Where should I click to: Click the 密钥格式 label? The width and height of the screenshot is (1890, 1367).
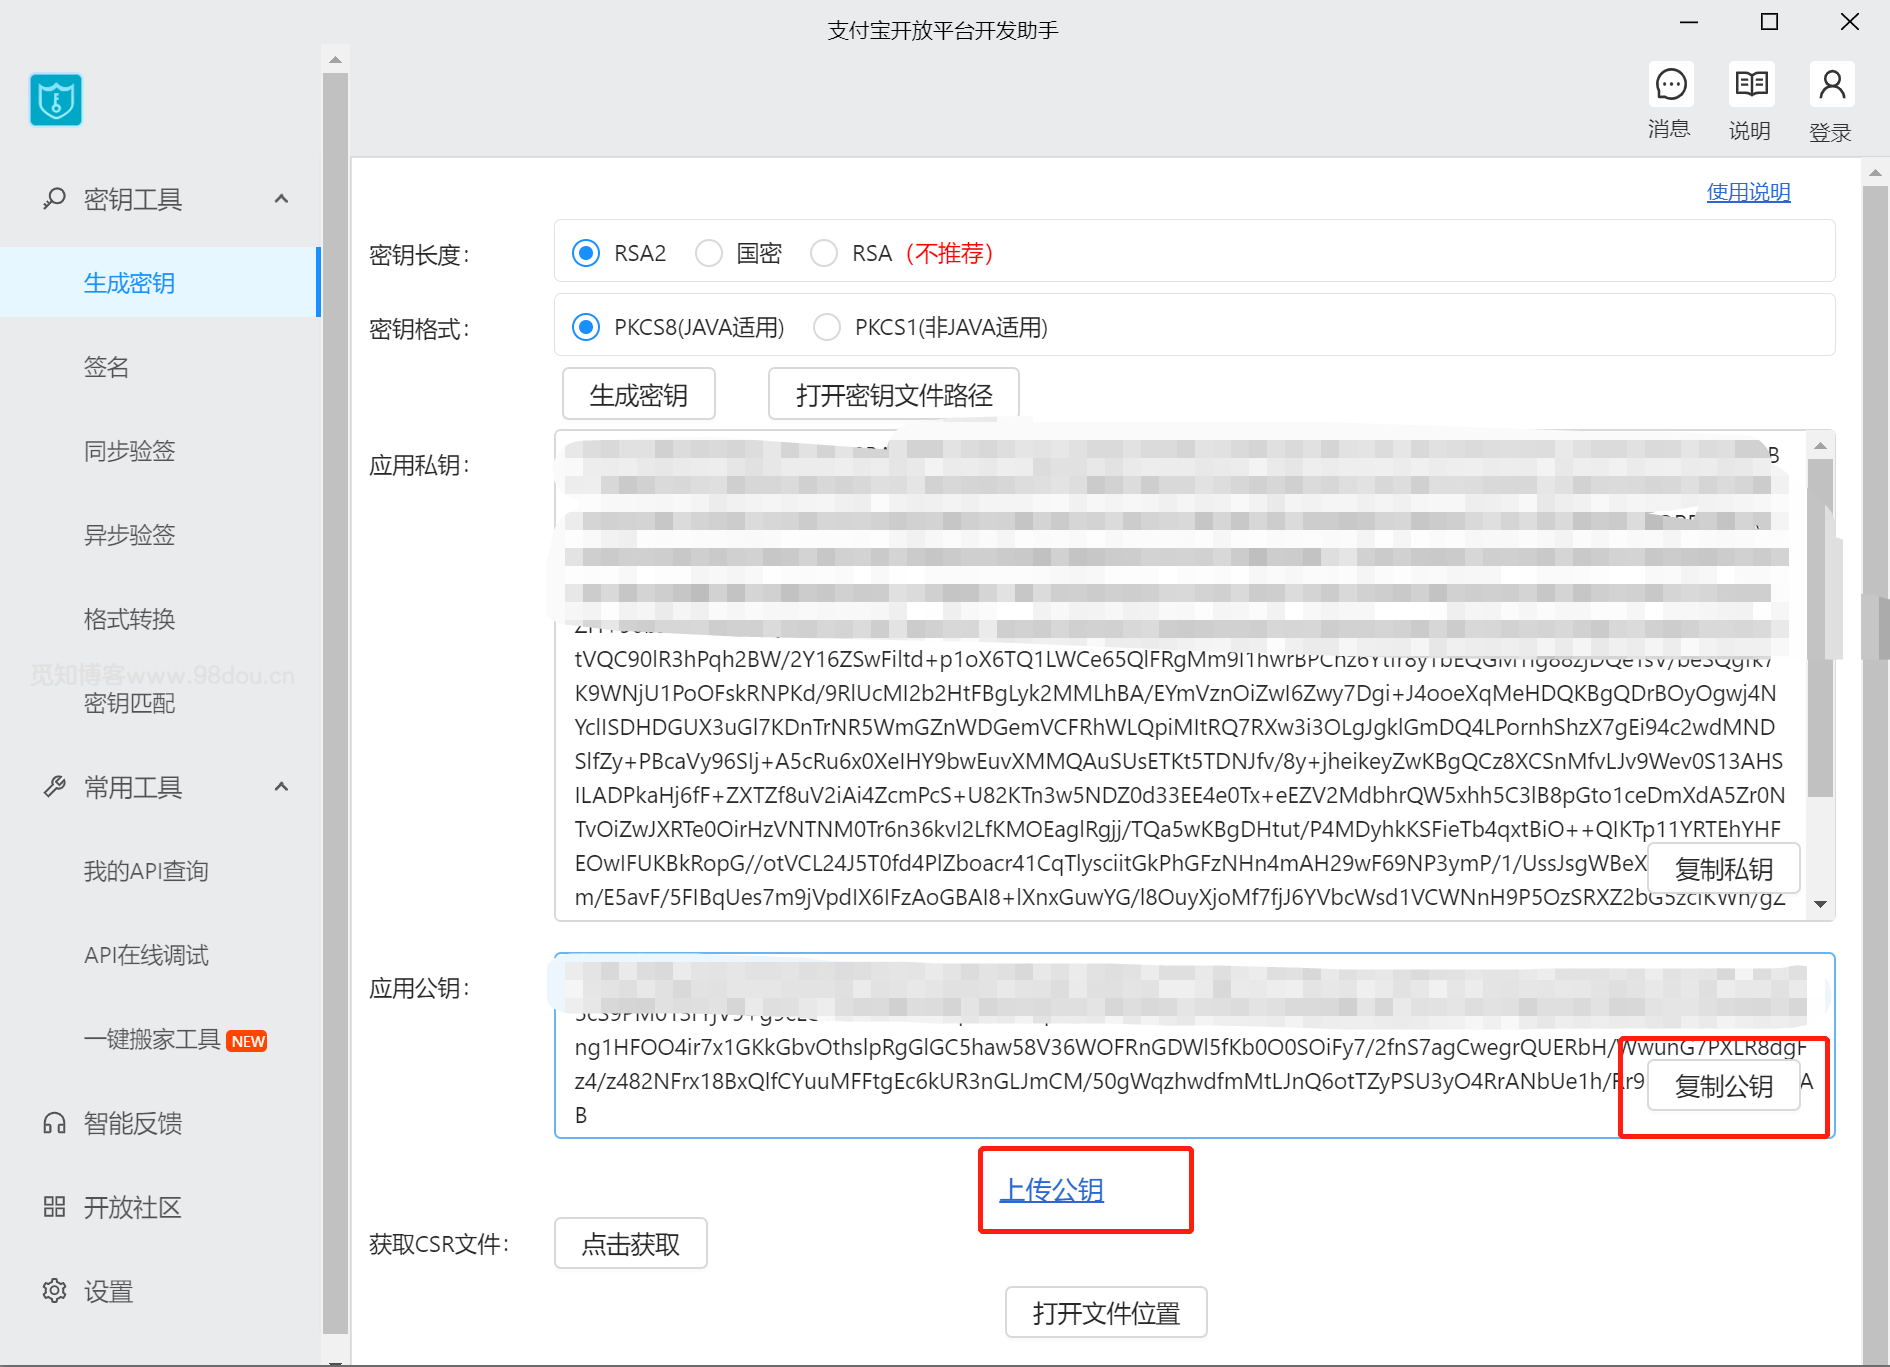pos(420,329)
